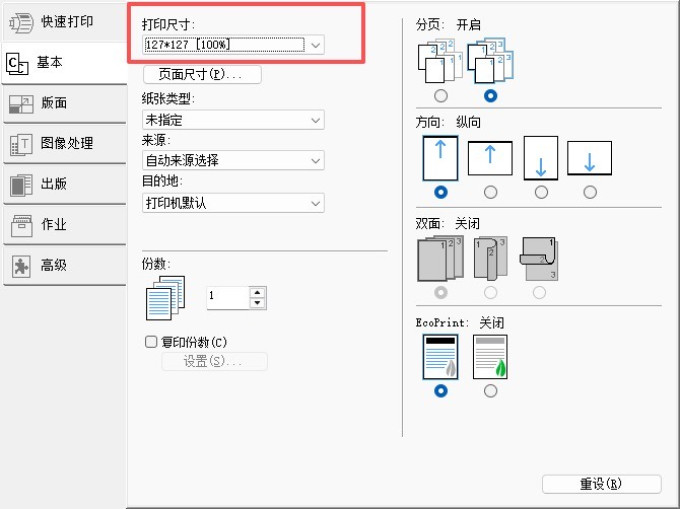Expand the 纸张类型 dropdown showing 未指定
The image size is (680, 509).
[233, 120]
